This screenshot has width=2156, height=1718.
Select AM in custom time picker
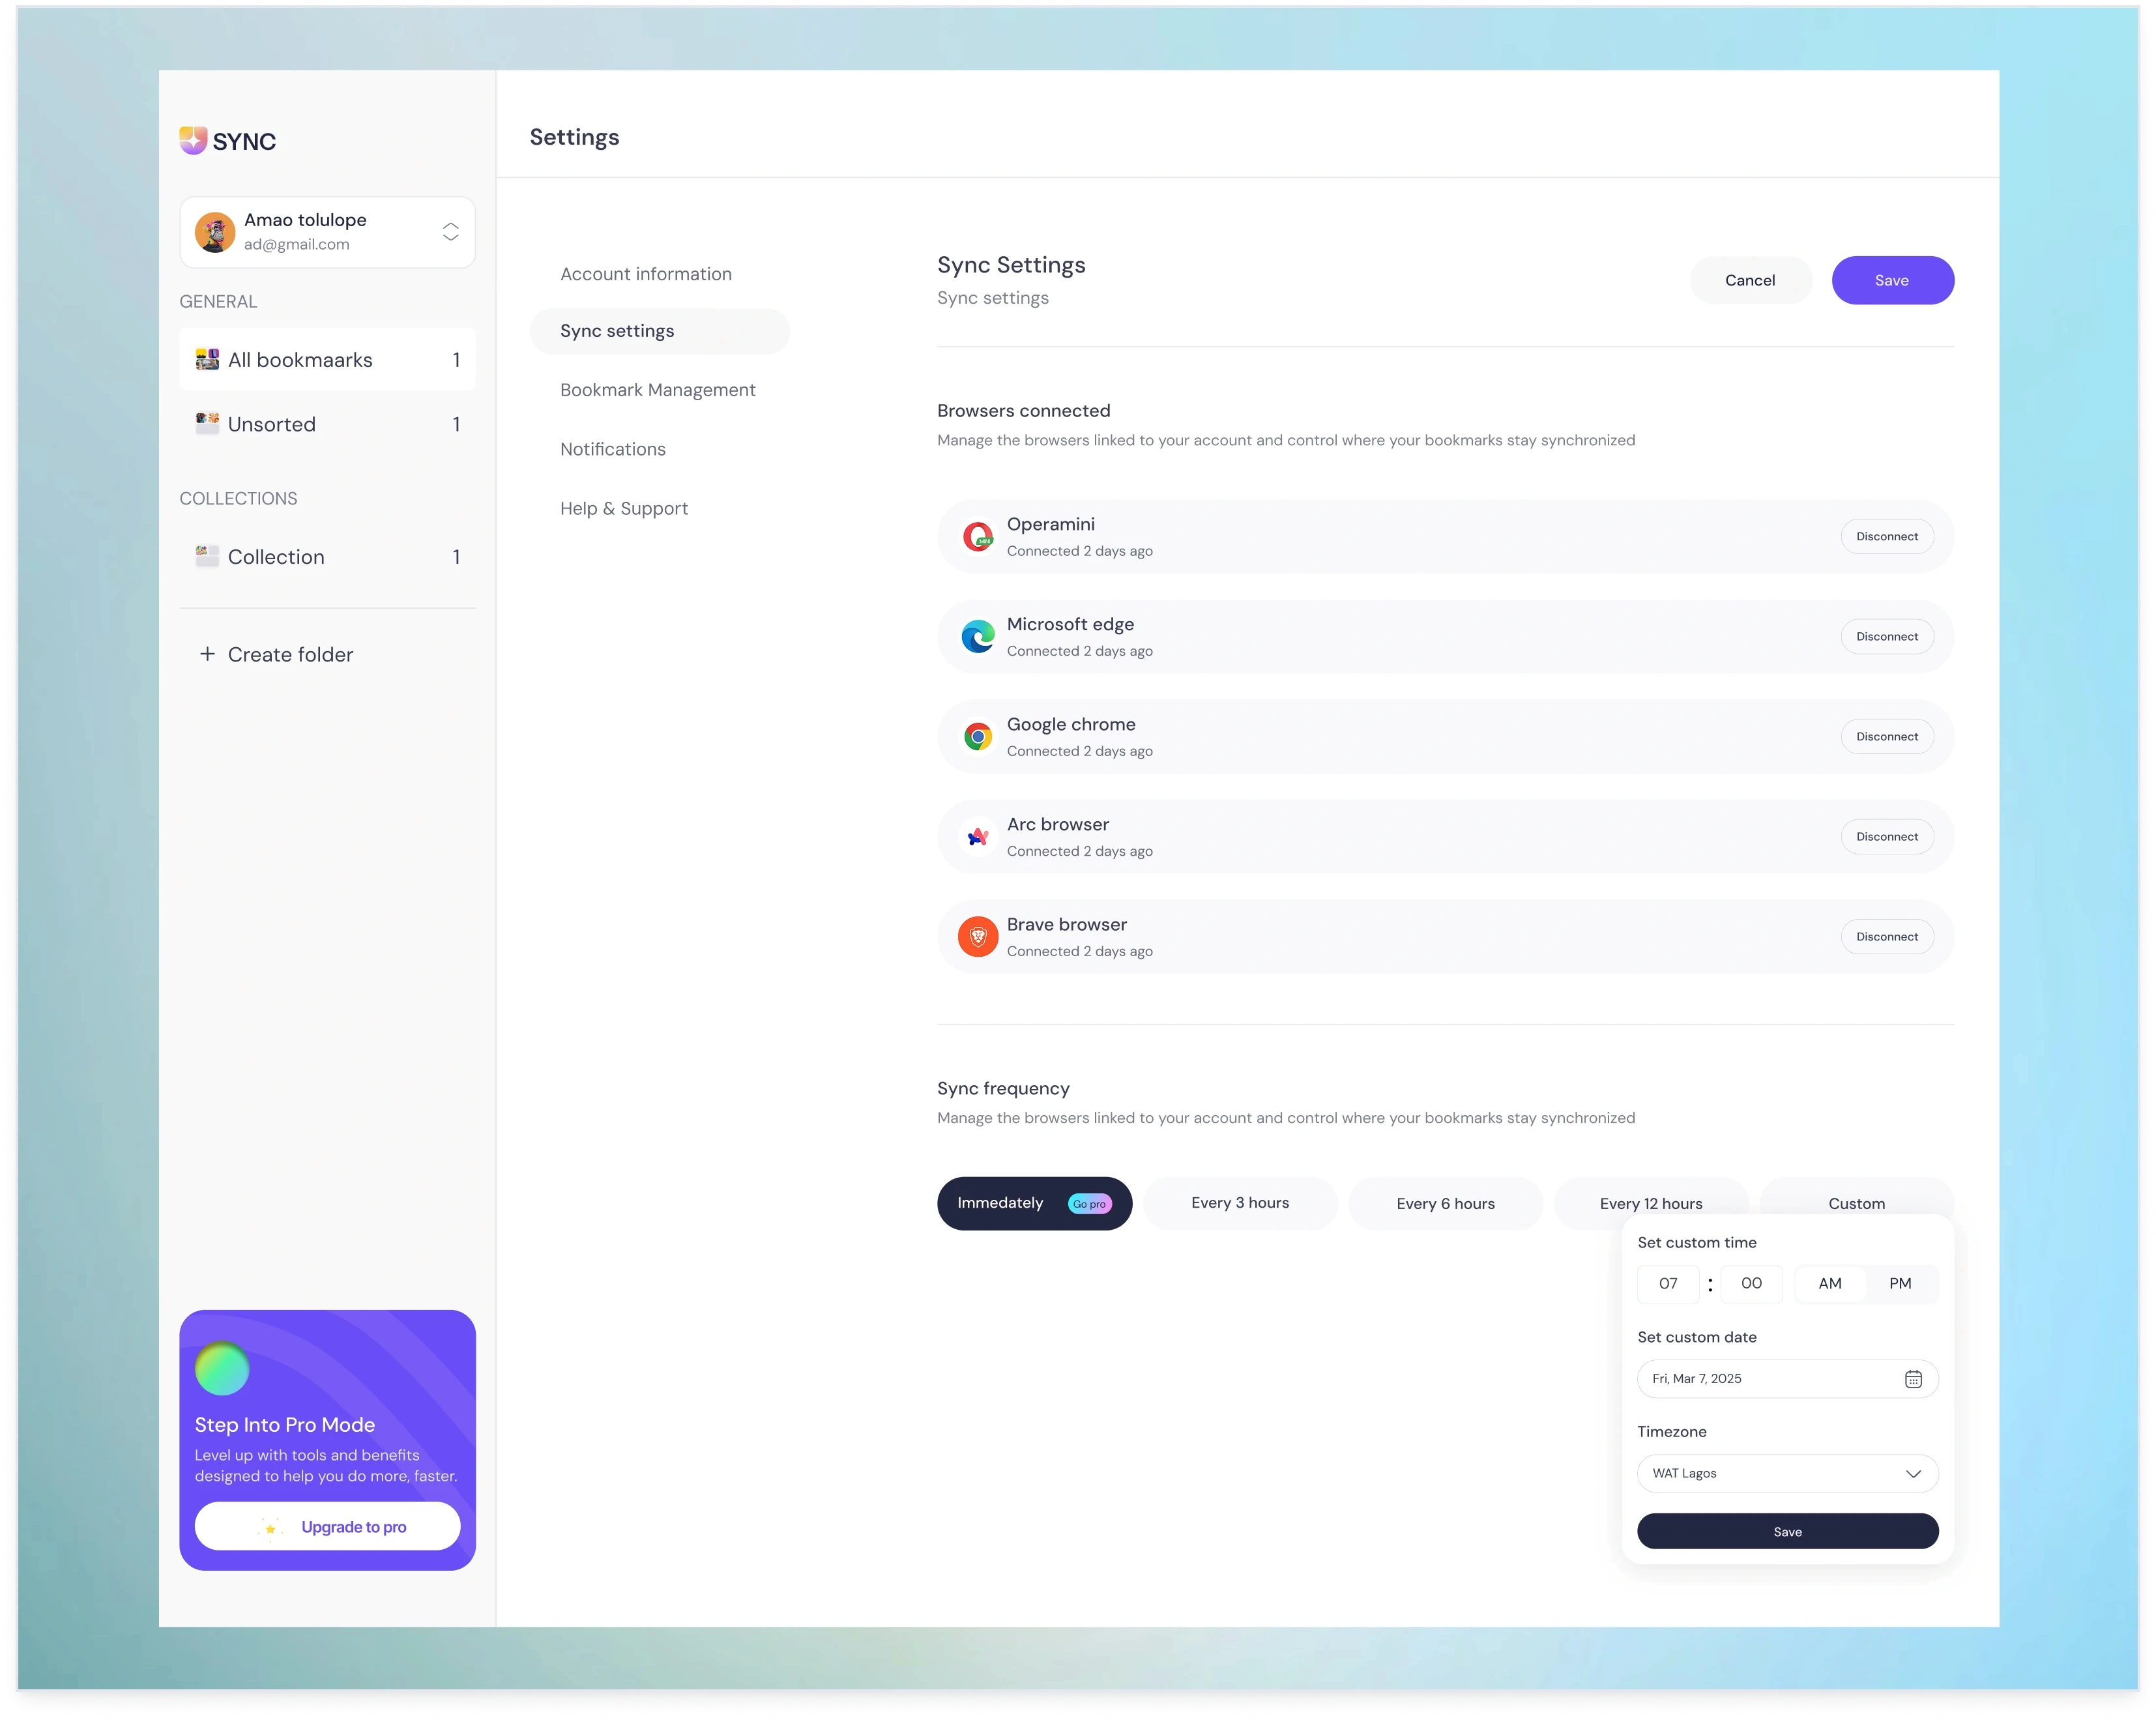pyautogui.click(x=1829, y=1283)
